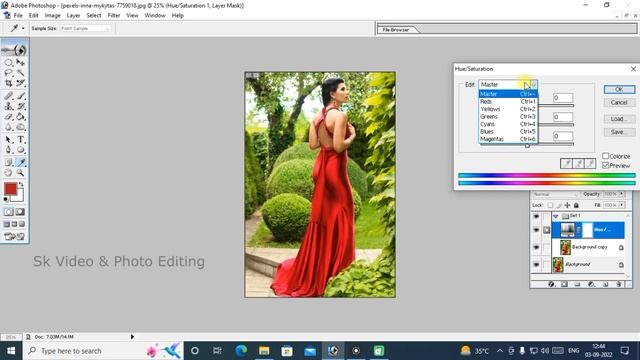This screenshot has width=640, height=360.
Task: Hide the Background layer
Action: 536,265
